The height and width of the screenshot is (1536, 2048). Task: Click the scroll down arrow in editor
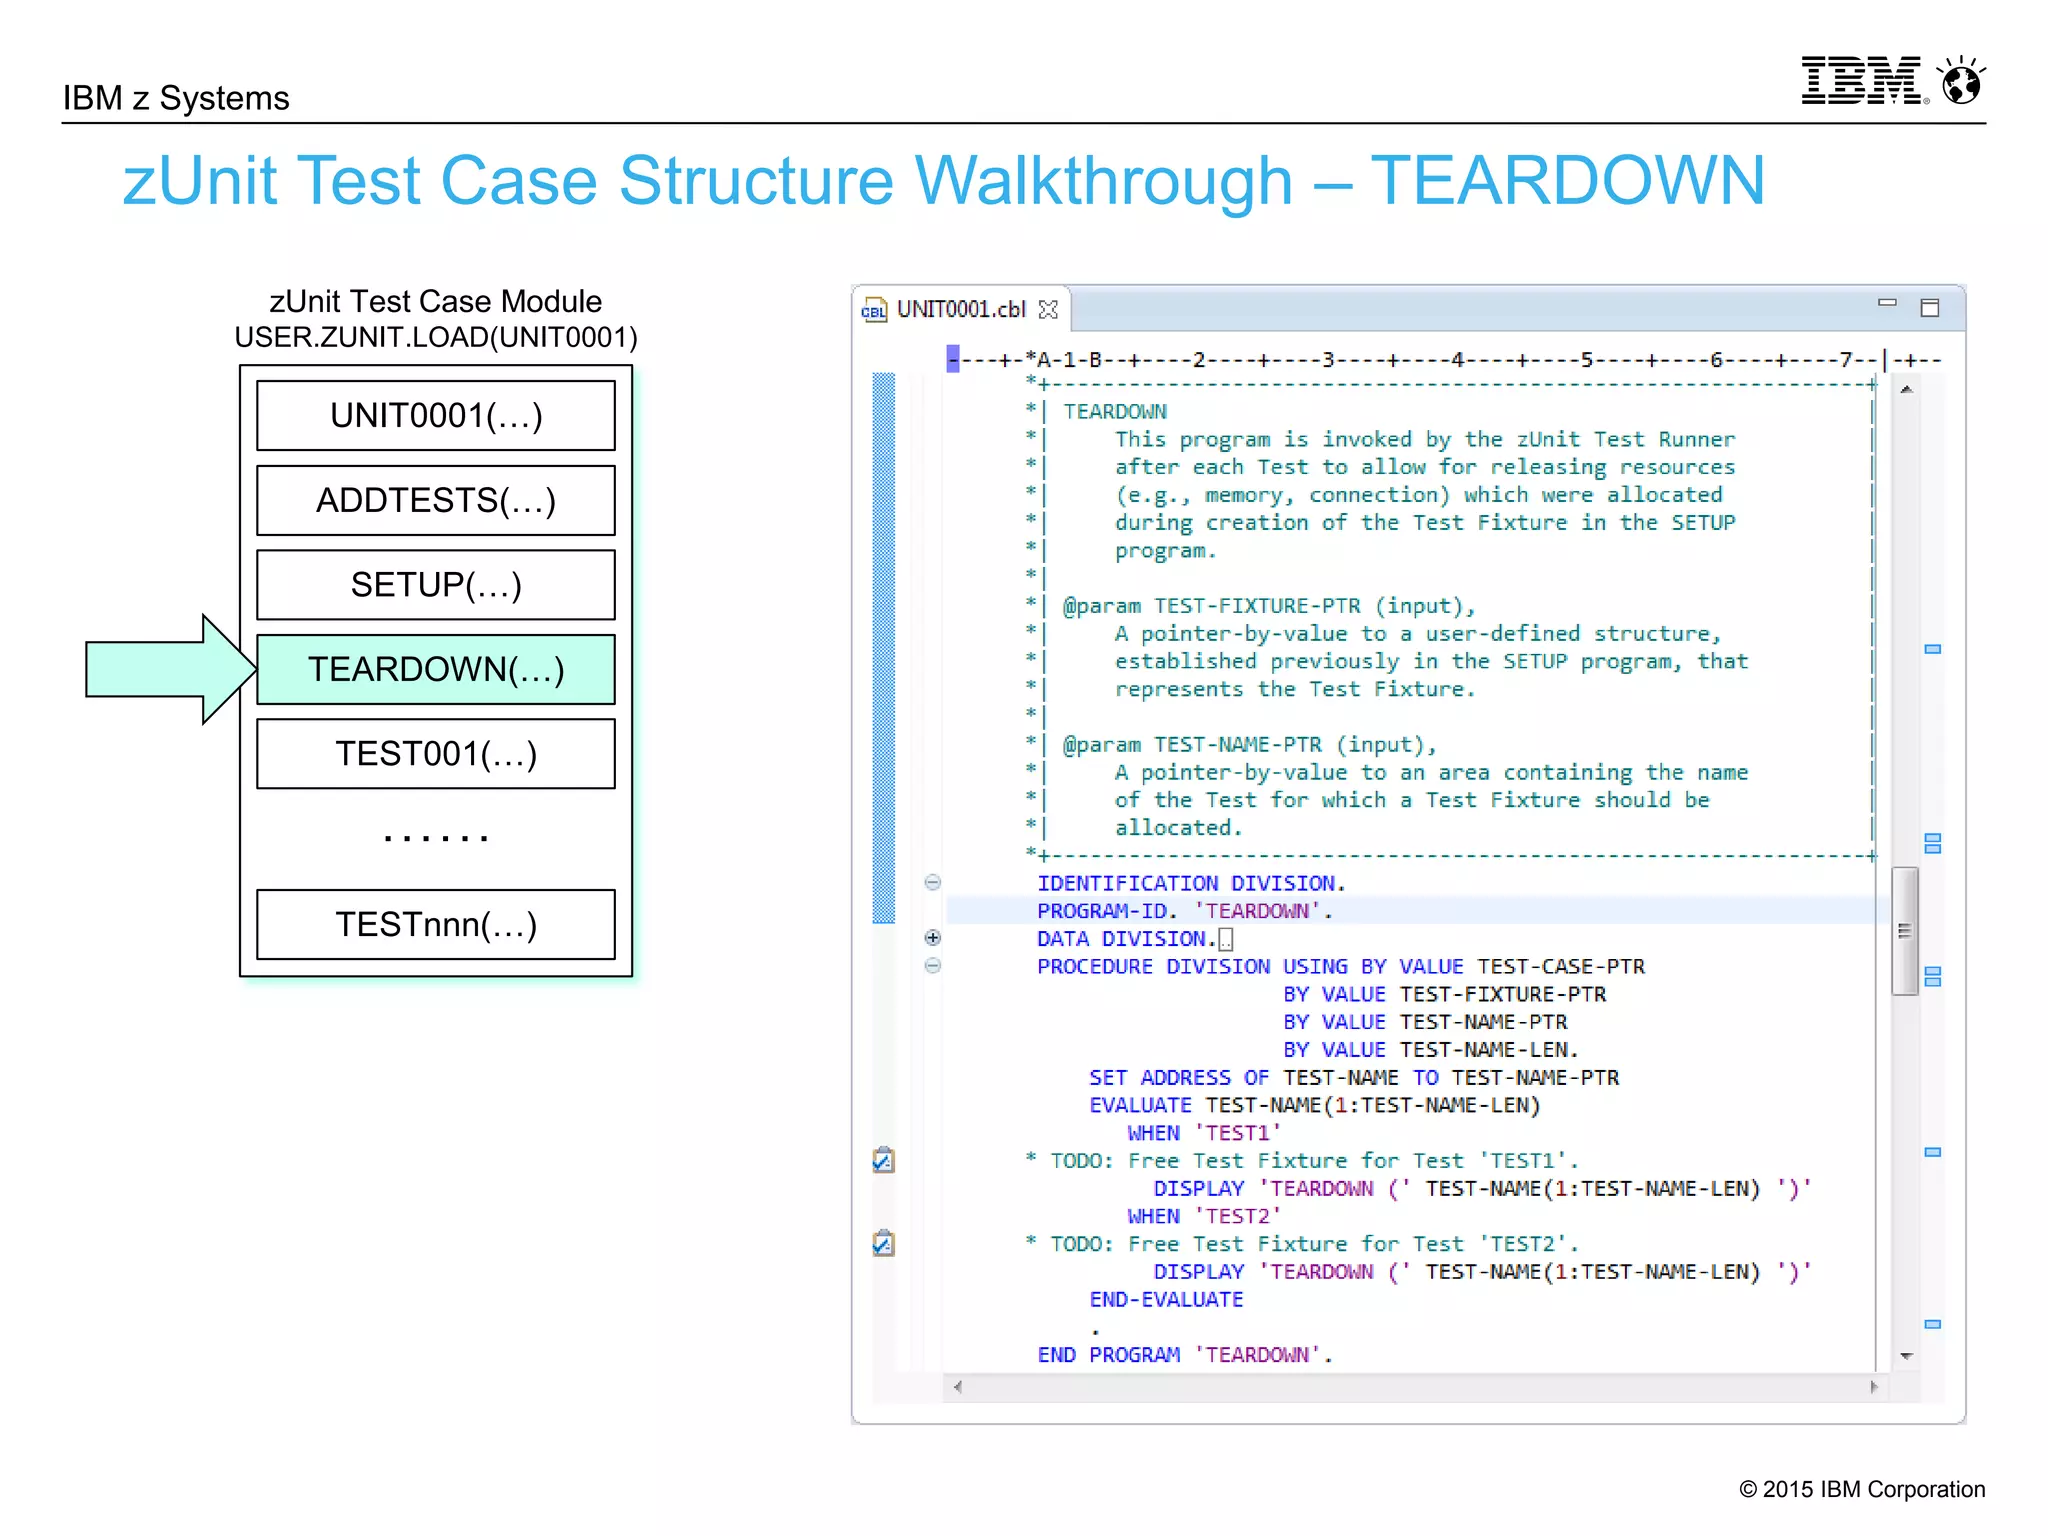(x=1906, y=1357)
